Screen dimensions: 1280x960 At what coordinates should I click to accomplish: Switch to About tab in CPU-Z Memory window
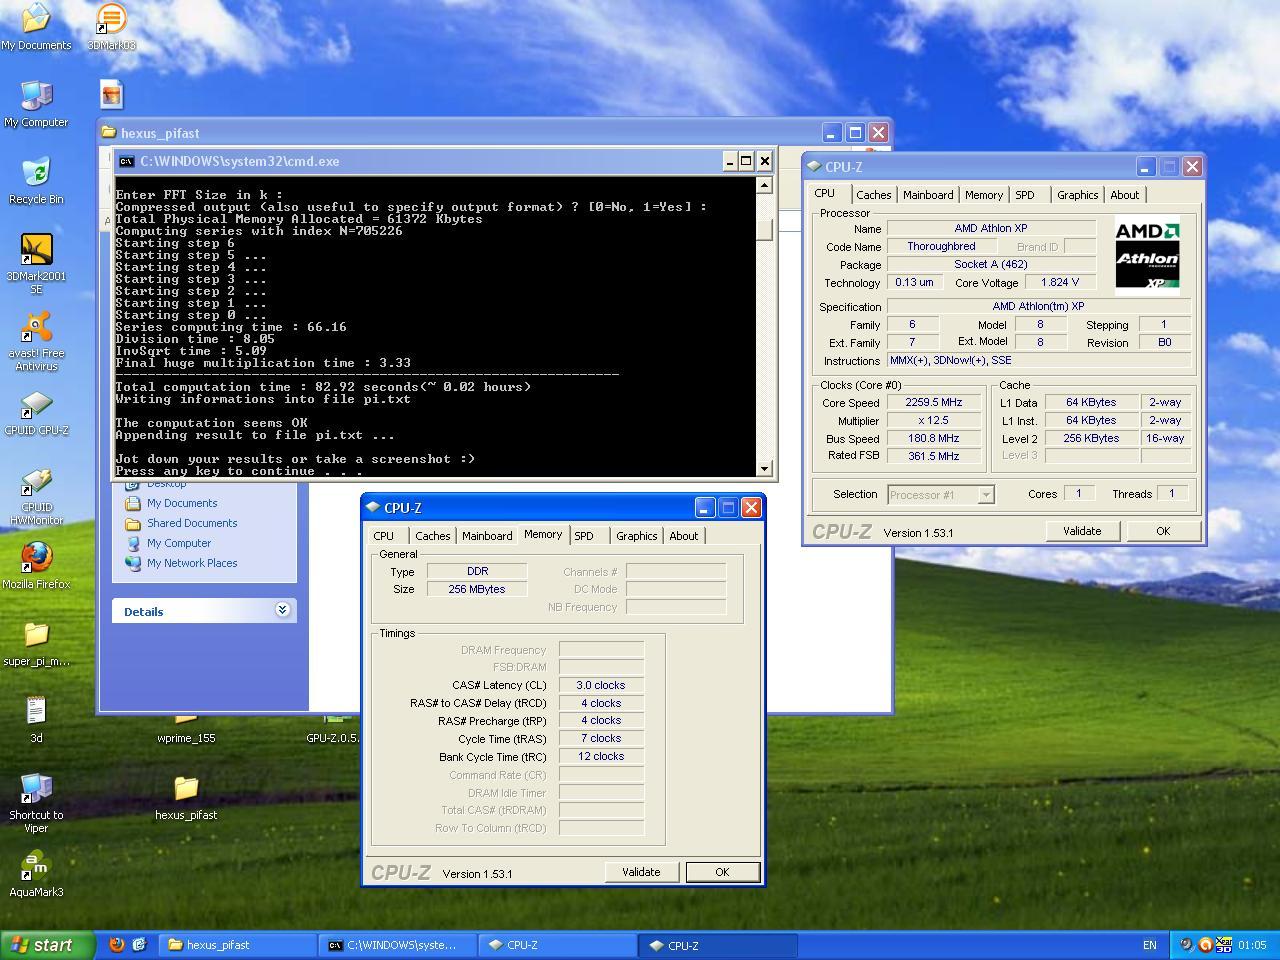click(684, 536)
